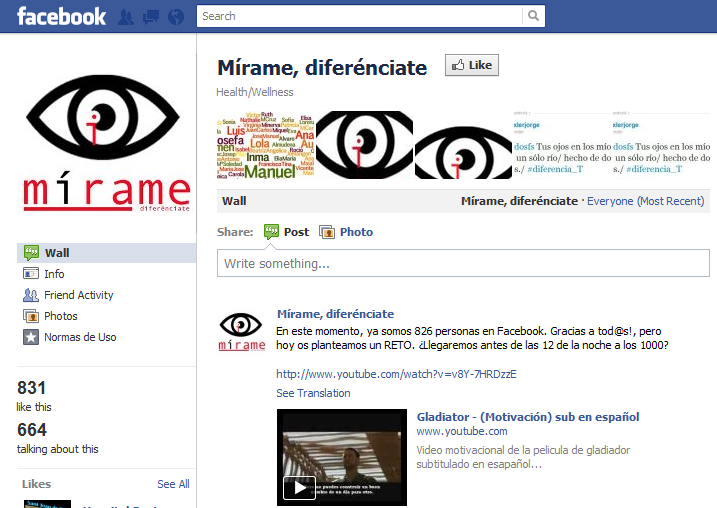Click the green Post quote icon
Image resolution: width=717 pixels, height=508 pixels.
[272, 232]
